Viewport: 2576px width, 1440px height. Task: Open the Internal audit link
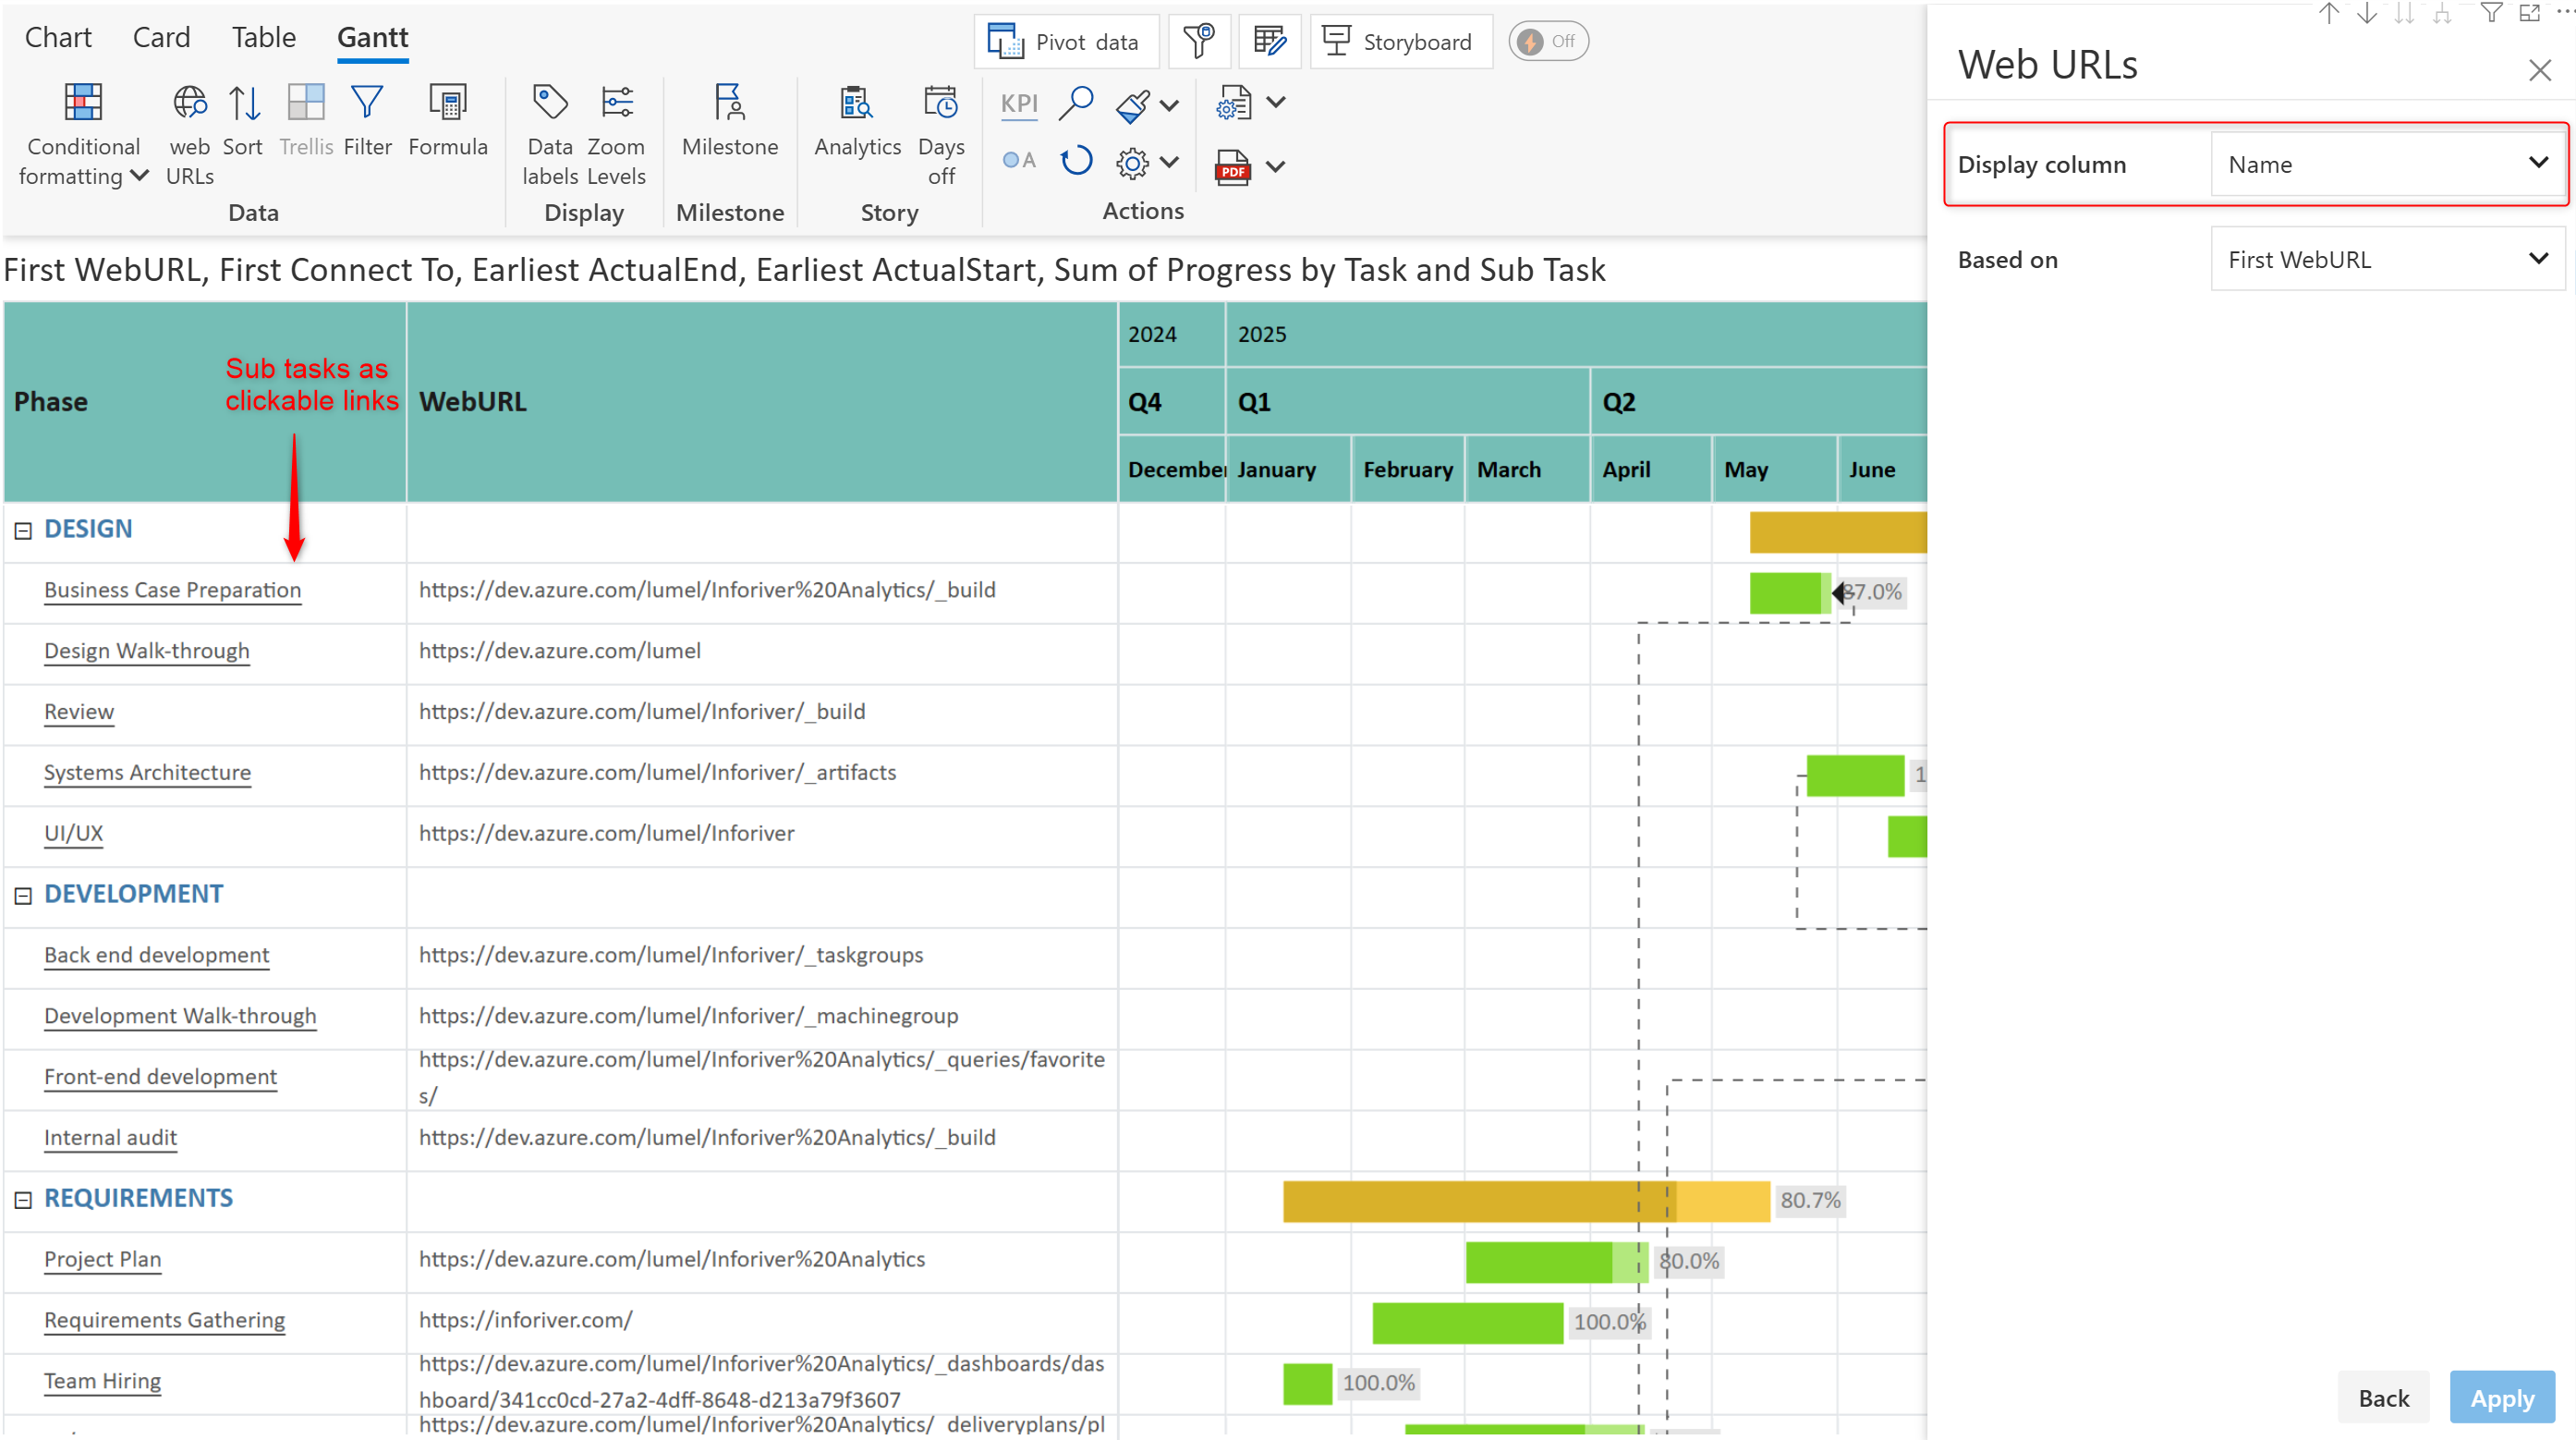click(110, 1137)
